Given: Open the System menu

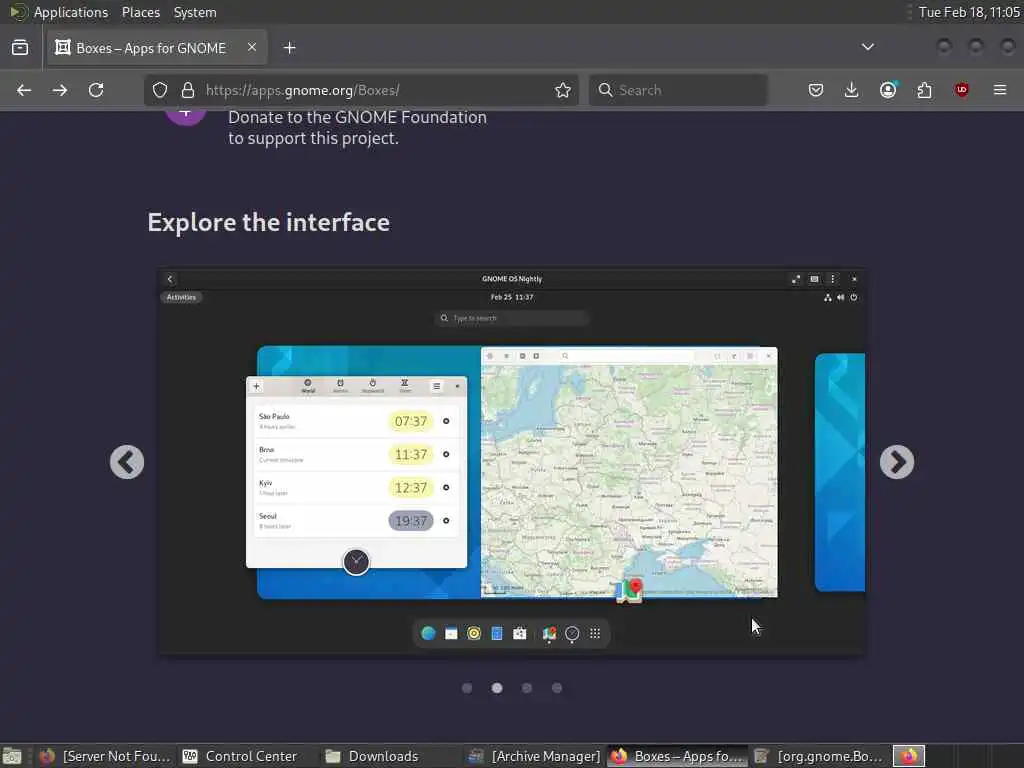Looking at the screenshot, I should point(195,12).
